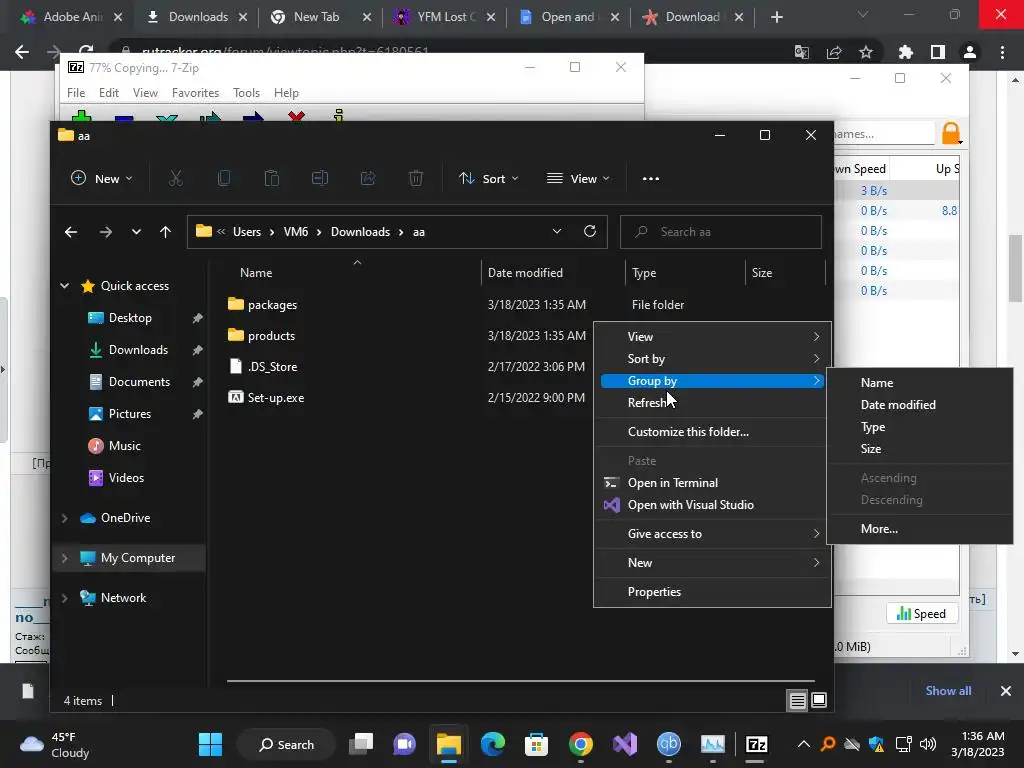
Task: Open the Sort dropdown in Explorer toolbar
Action: pos(488,178)
